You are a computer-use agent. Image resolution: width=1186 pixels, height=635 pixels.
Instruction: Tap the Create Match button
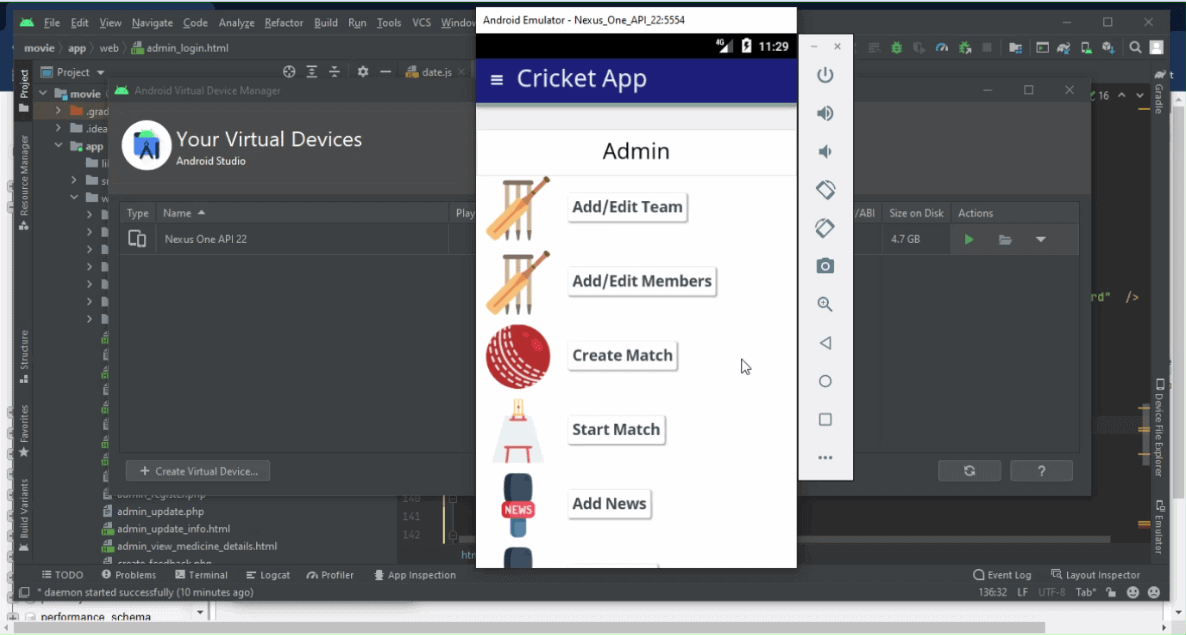(622, 355)
